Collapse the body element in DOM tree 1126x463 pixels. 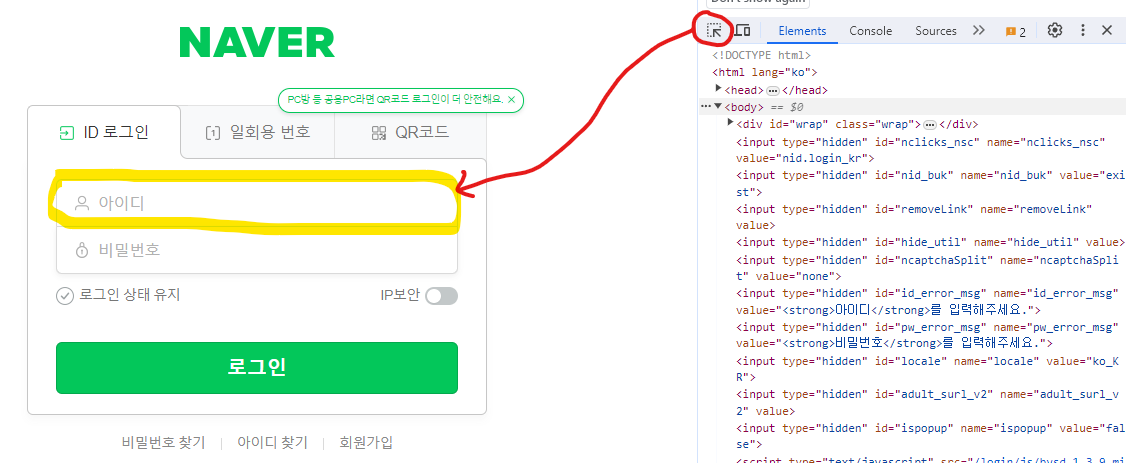pos(717,106)
